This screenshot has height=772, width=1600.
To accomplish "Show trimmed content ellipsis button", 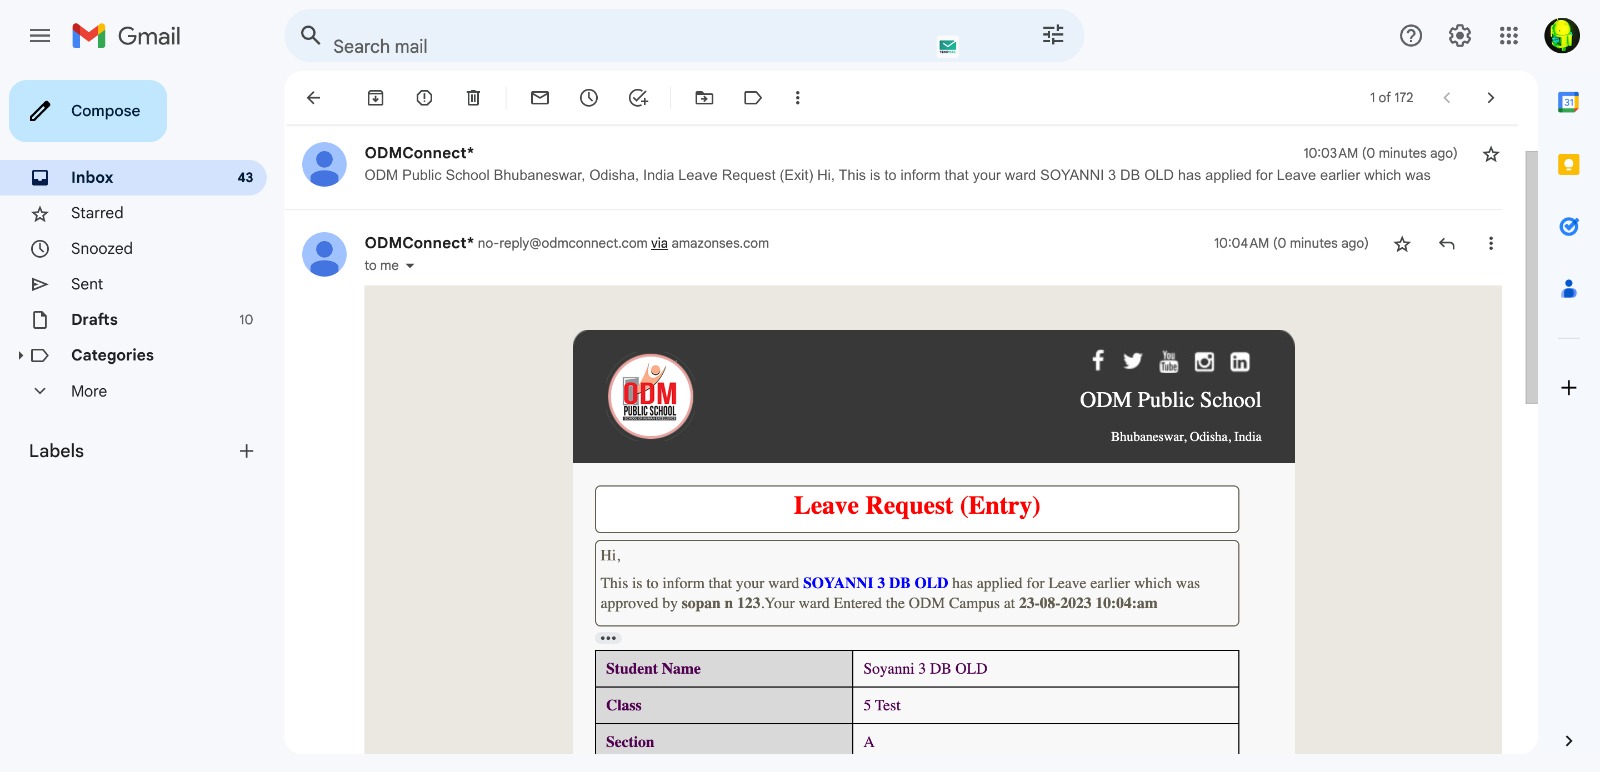I will click(x=608, y=638).
